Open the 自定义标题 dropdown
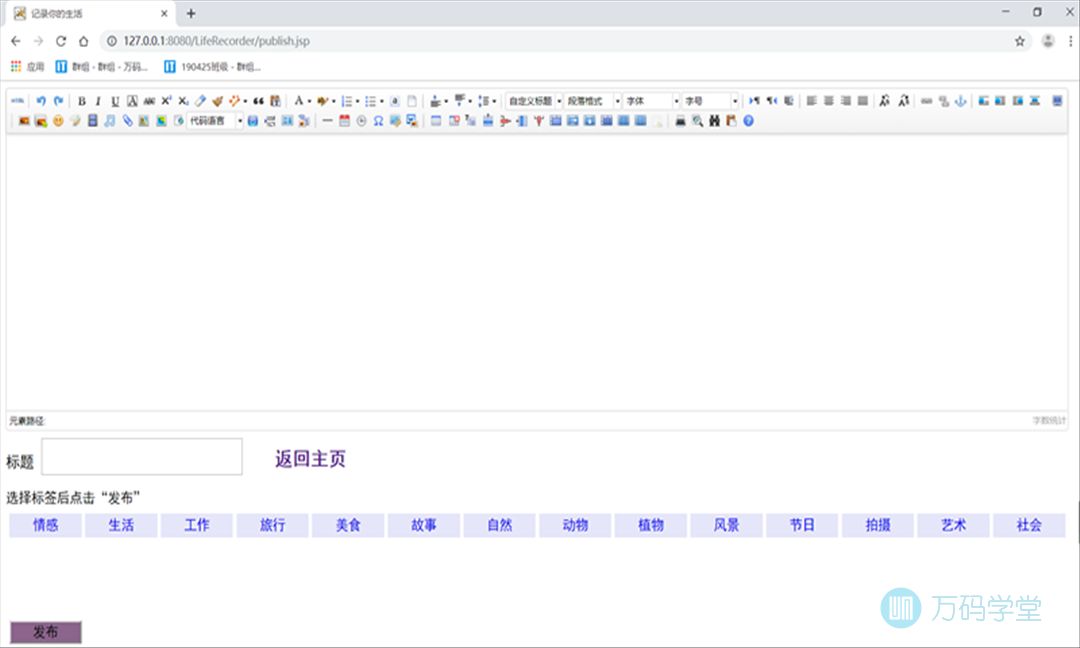1080x648 pixels. pos(534,101)
